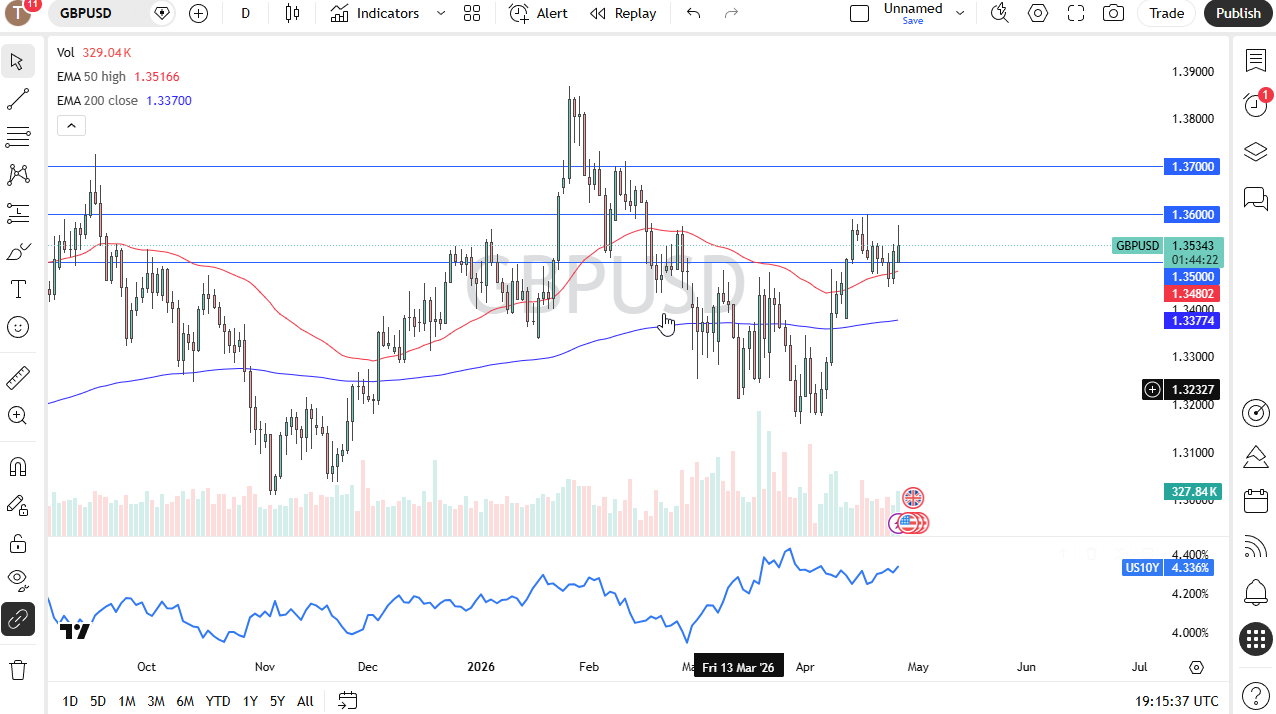Viewport: 1276px width, 714px height.
Task: Toggle magnet mode in the drawing toolbar
Action: click(17, 466)
